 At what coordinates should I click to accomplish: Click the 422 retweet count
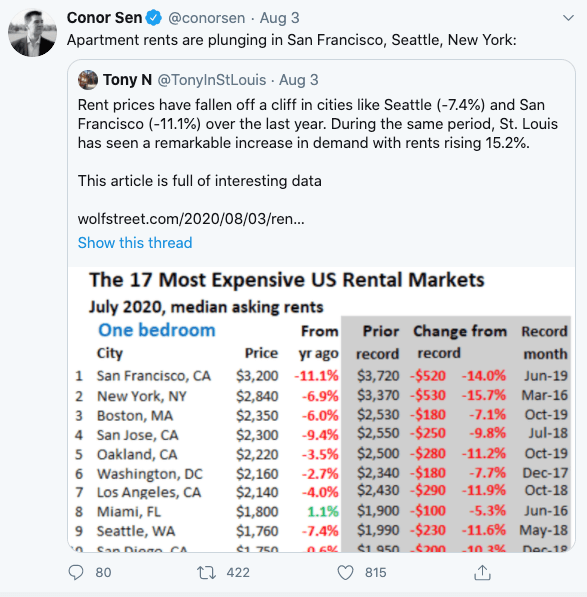[x=238, y=573]
